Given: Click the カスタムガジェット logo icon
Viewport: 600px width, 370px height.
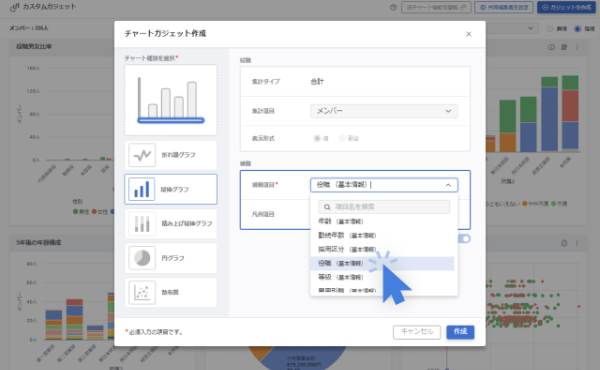Looking at the screenshot, I should [x=14, y=7].
